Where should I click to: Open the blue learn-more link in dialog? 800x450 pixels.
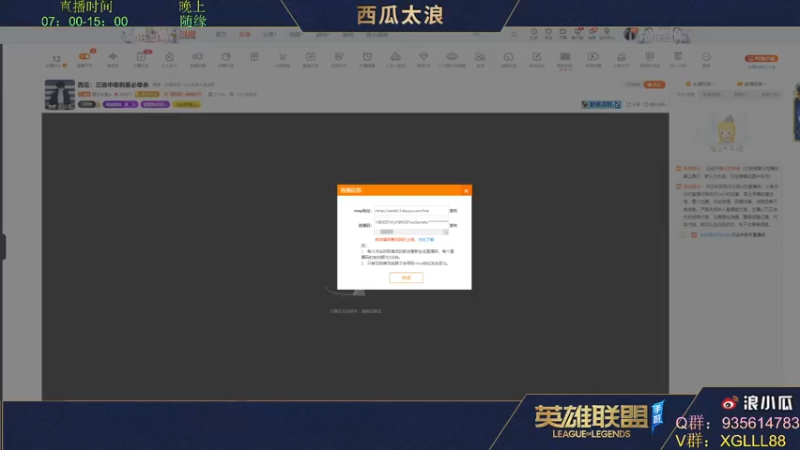(426, 239)
